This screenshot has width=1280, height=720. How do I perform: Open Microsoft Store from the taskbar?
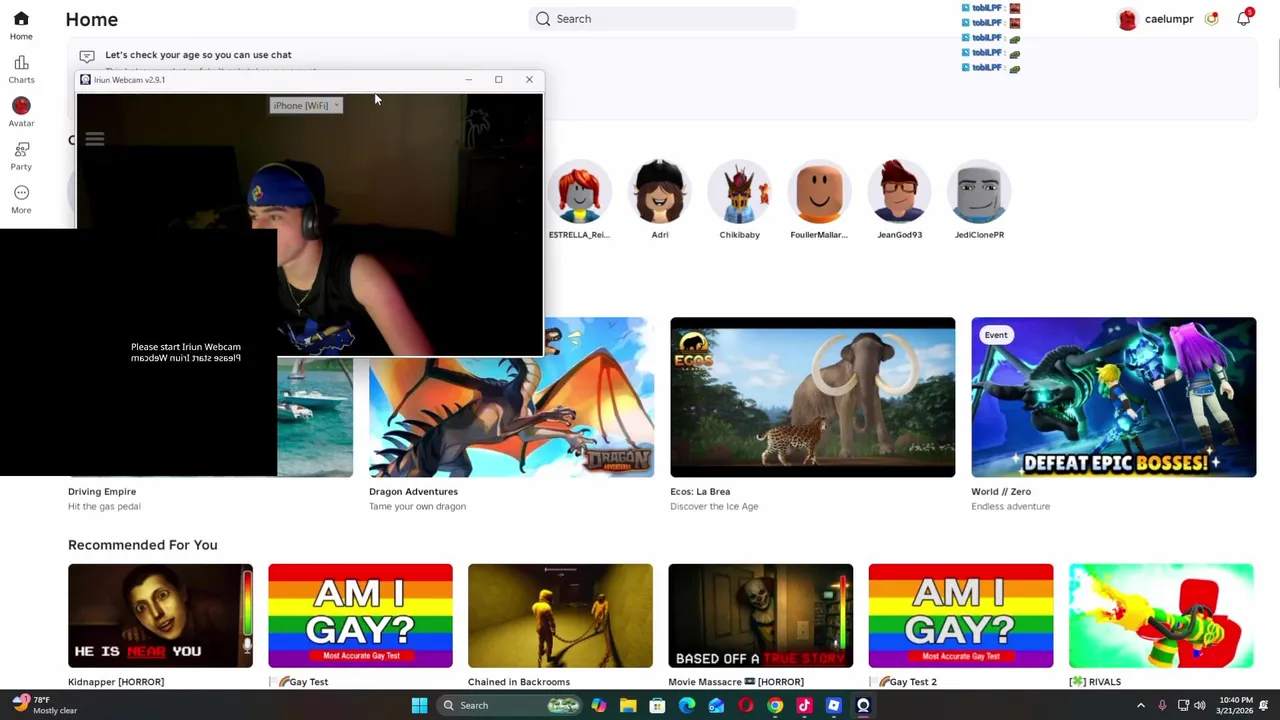point(657,705)
